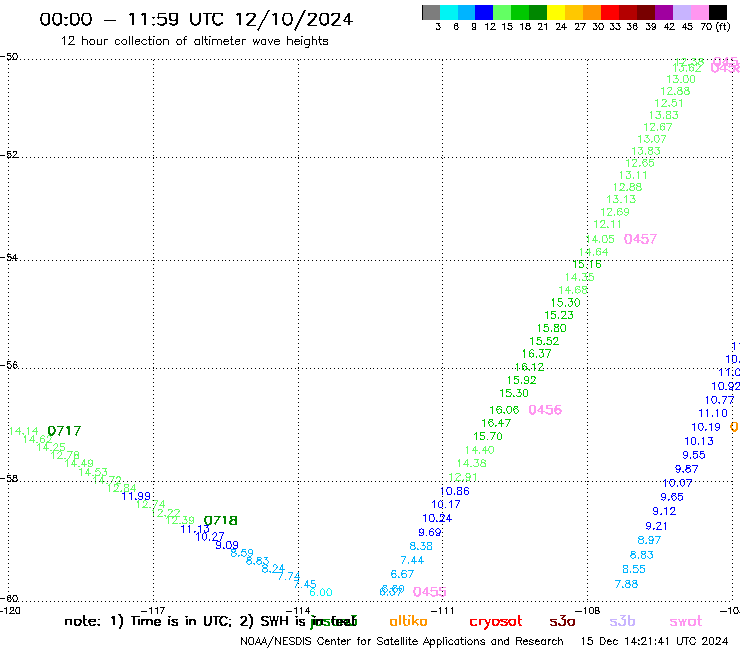Click the wave height value 7.88
This screenshot has height=650, width=740.
pyautogui.click(x=626, y=584)
